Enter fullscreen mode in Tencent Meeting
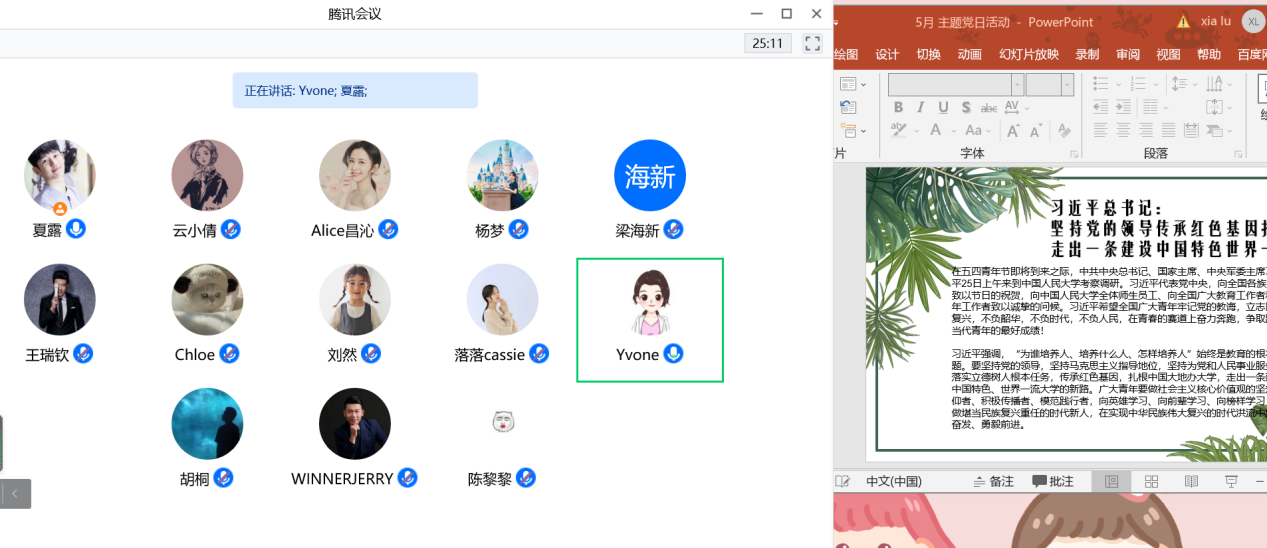The image size is (1267, 548). click(812, 43)
